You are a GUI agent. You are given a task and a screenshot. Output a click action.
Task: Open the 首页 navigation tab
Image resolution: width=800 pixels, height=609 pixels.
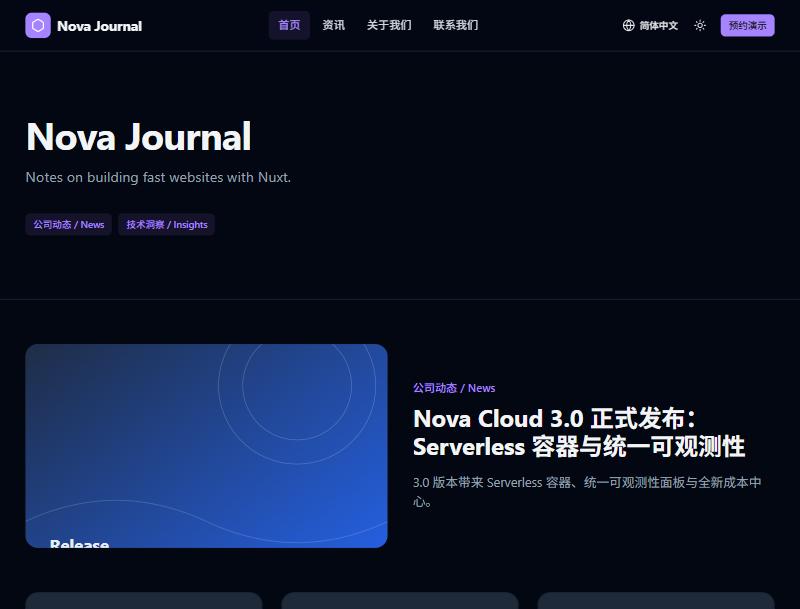coord(289,25)
